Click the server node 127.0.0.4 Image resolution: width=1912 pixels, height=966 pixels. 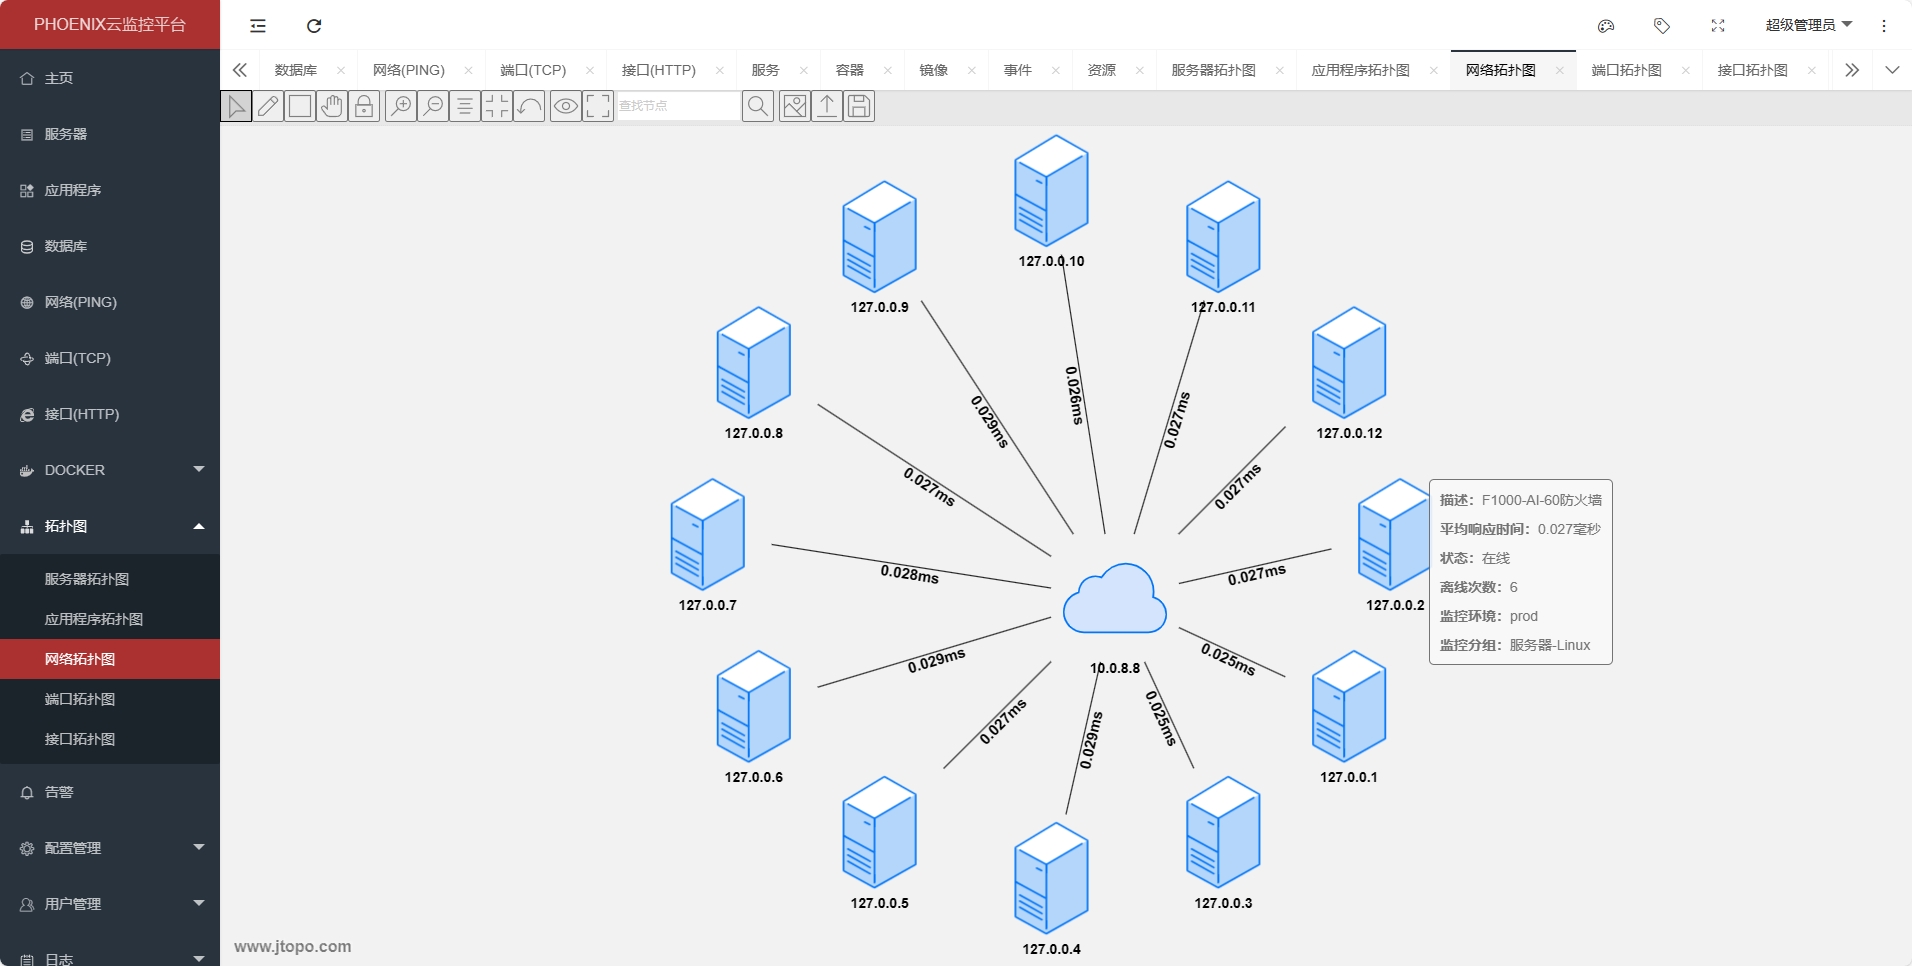click(1051, 879)
